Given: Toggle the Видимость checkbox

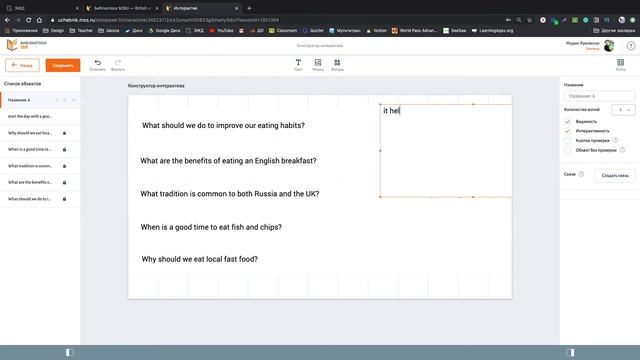Looking at the screenshot, I should point(567,122).
